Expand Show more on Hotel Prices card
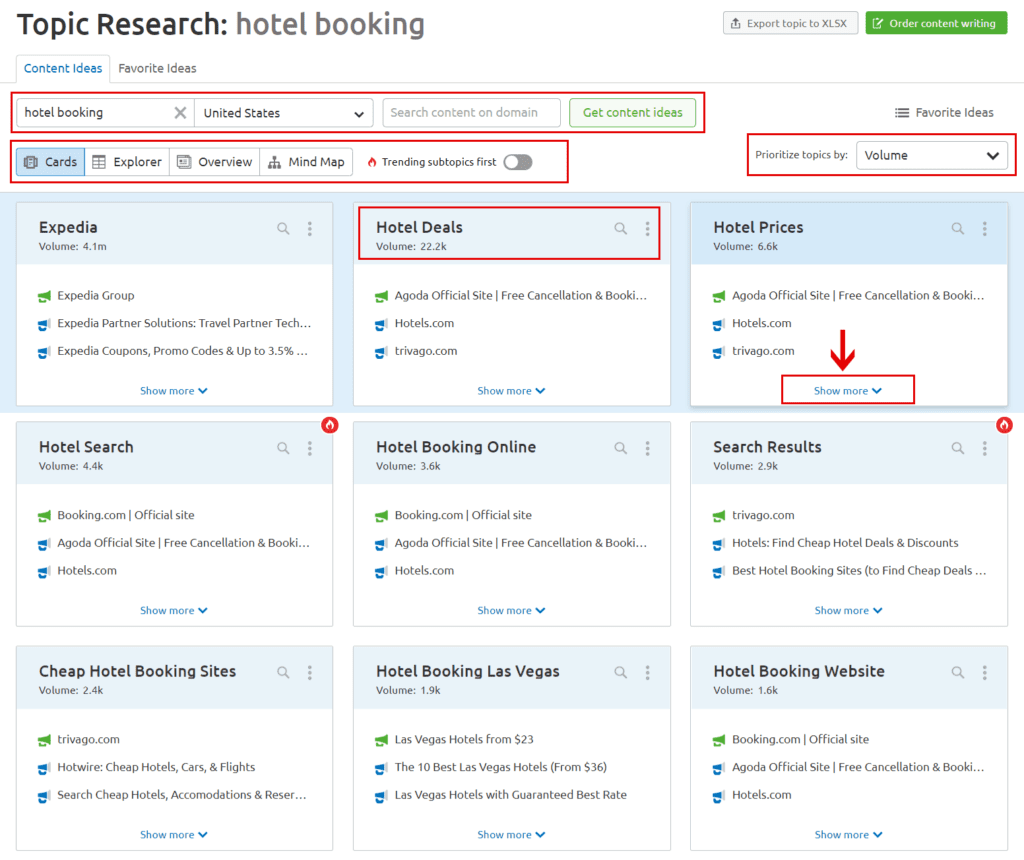 tap(848, 390)
